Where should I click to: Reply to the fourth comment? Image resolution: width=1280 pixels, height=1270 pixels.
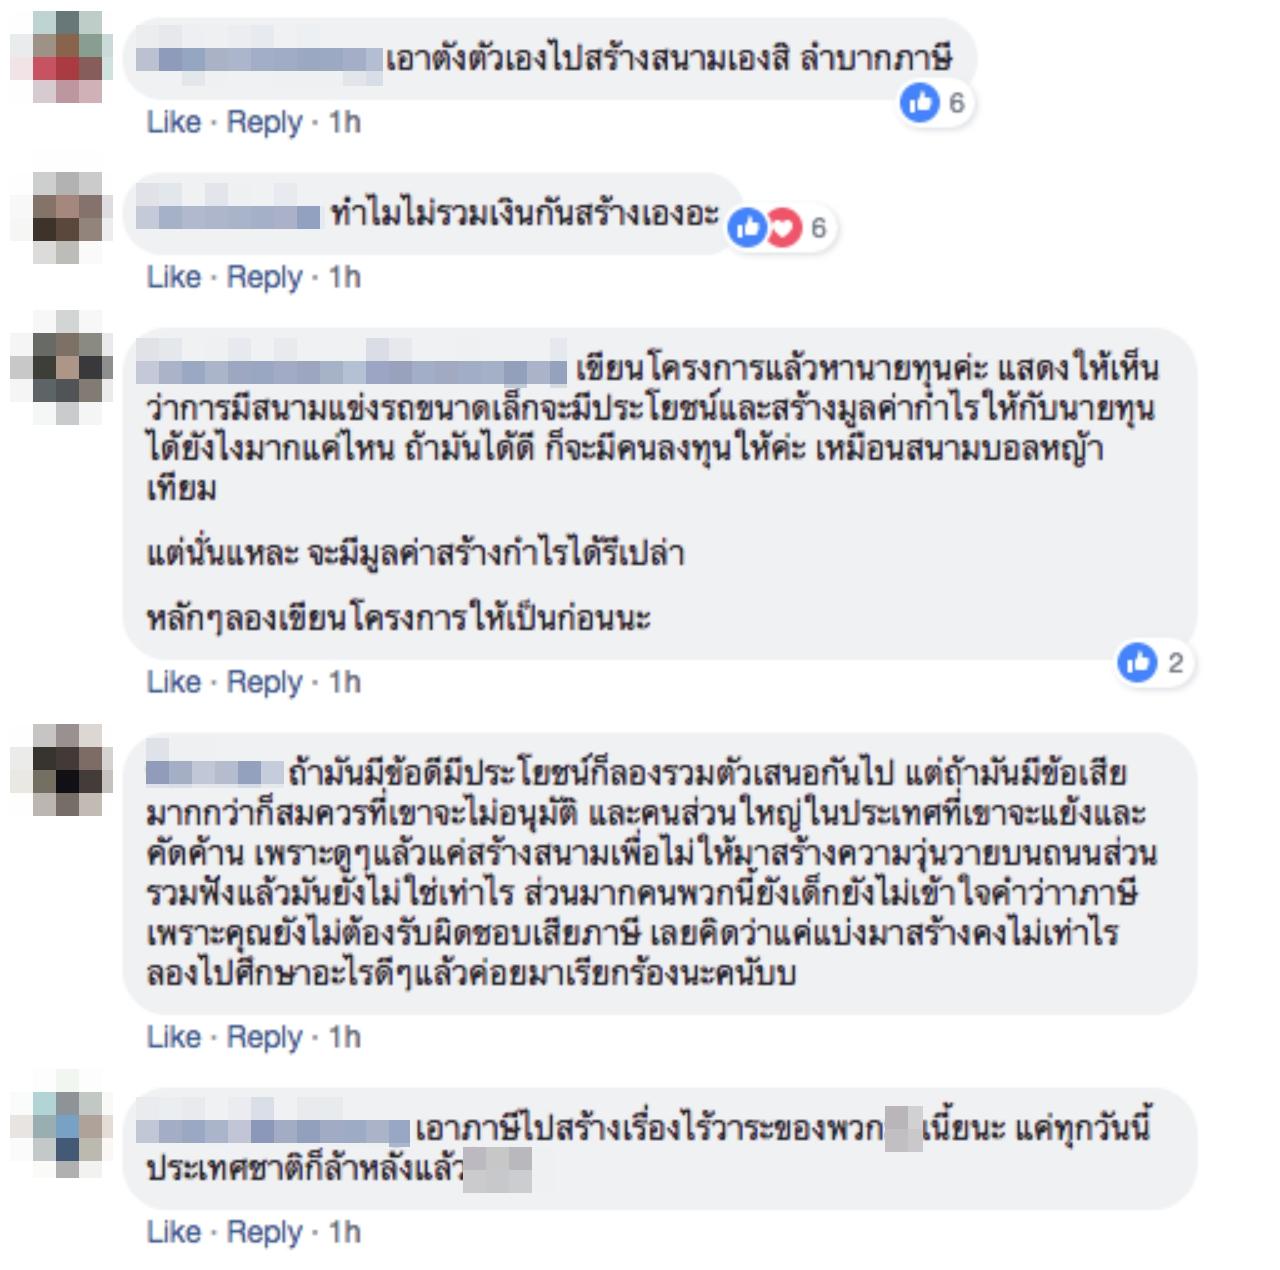coord(264,1038)
